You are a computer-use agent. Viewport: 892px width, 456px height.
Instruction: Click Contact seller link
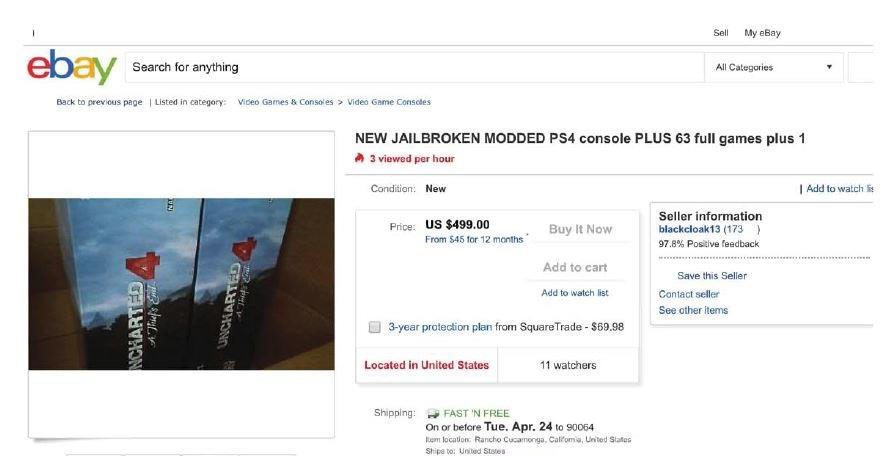(x=689, y=294)
